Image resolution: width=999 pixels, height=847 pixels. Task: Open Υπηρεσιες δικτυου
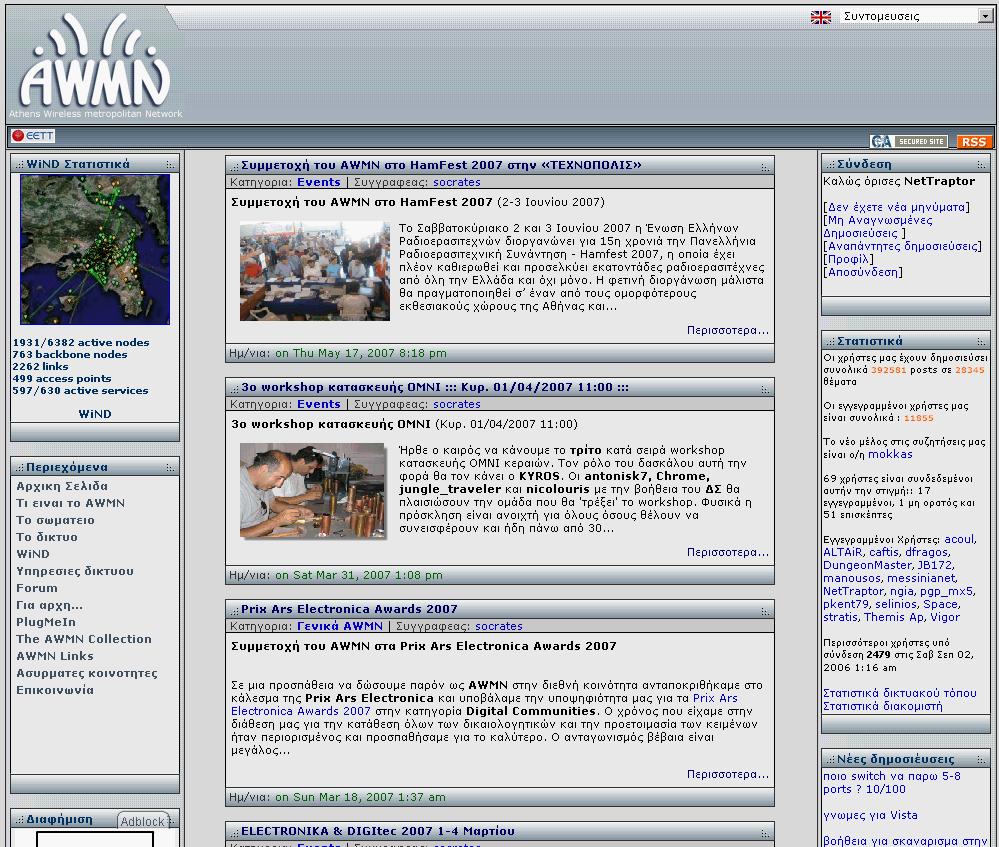(75, 571)
